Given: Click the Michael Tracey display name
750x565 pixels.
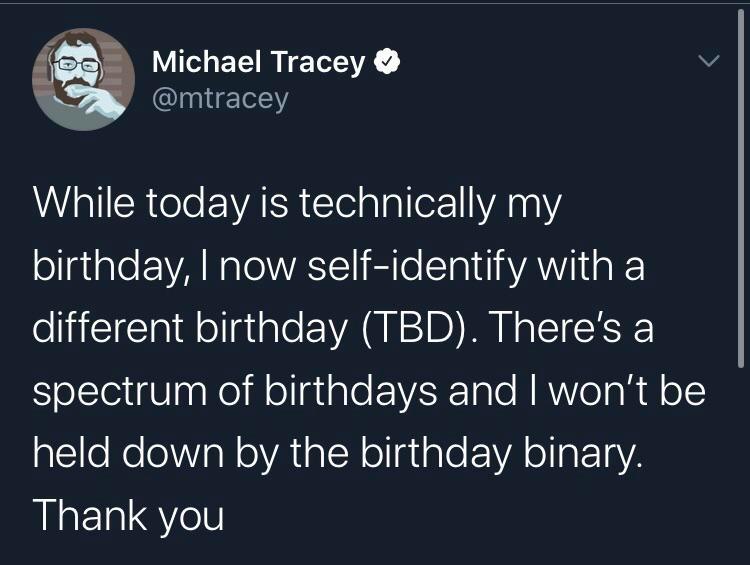Looking at the screenshot, I should pyautogui.click(x=258, y=62).
